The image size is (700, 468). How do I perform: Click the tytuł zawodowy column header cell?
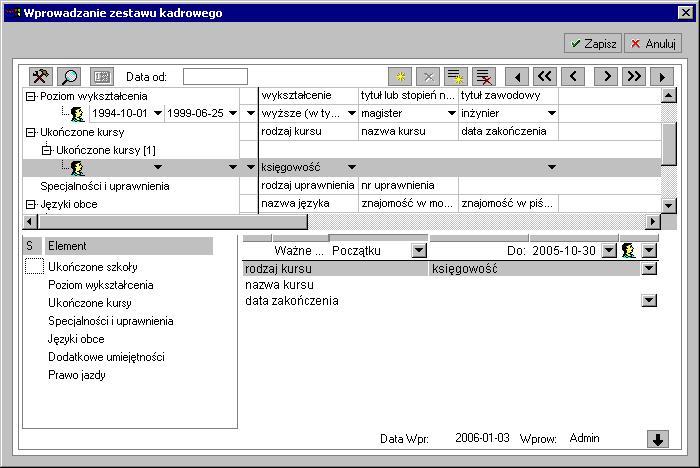[508, 95]
